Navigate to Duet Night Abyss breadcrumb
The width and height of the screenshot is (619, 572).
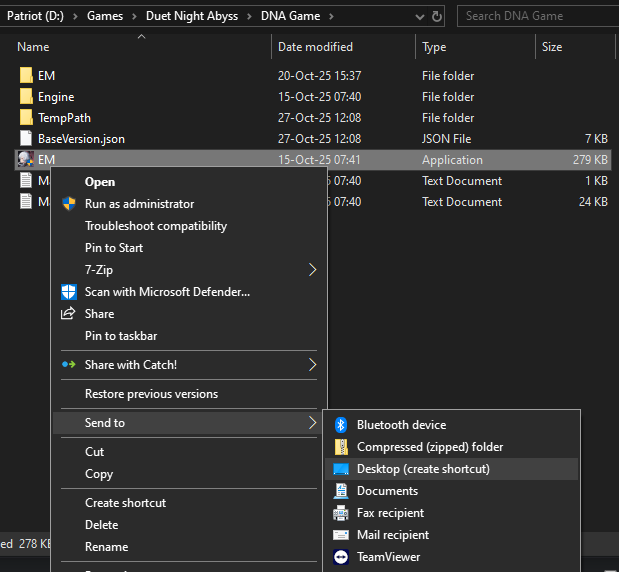pyautogui.click(x=192, y=16)
